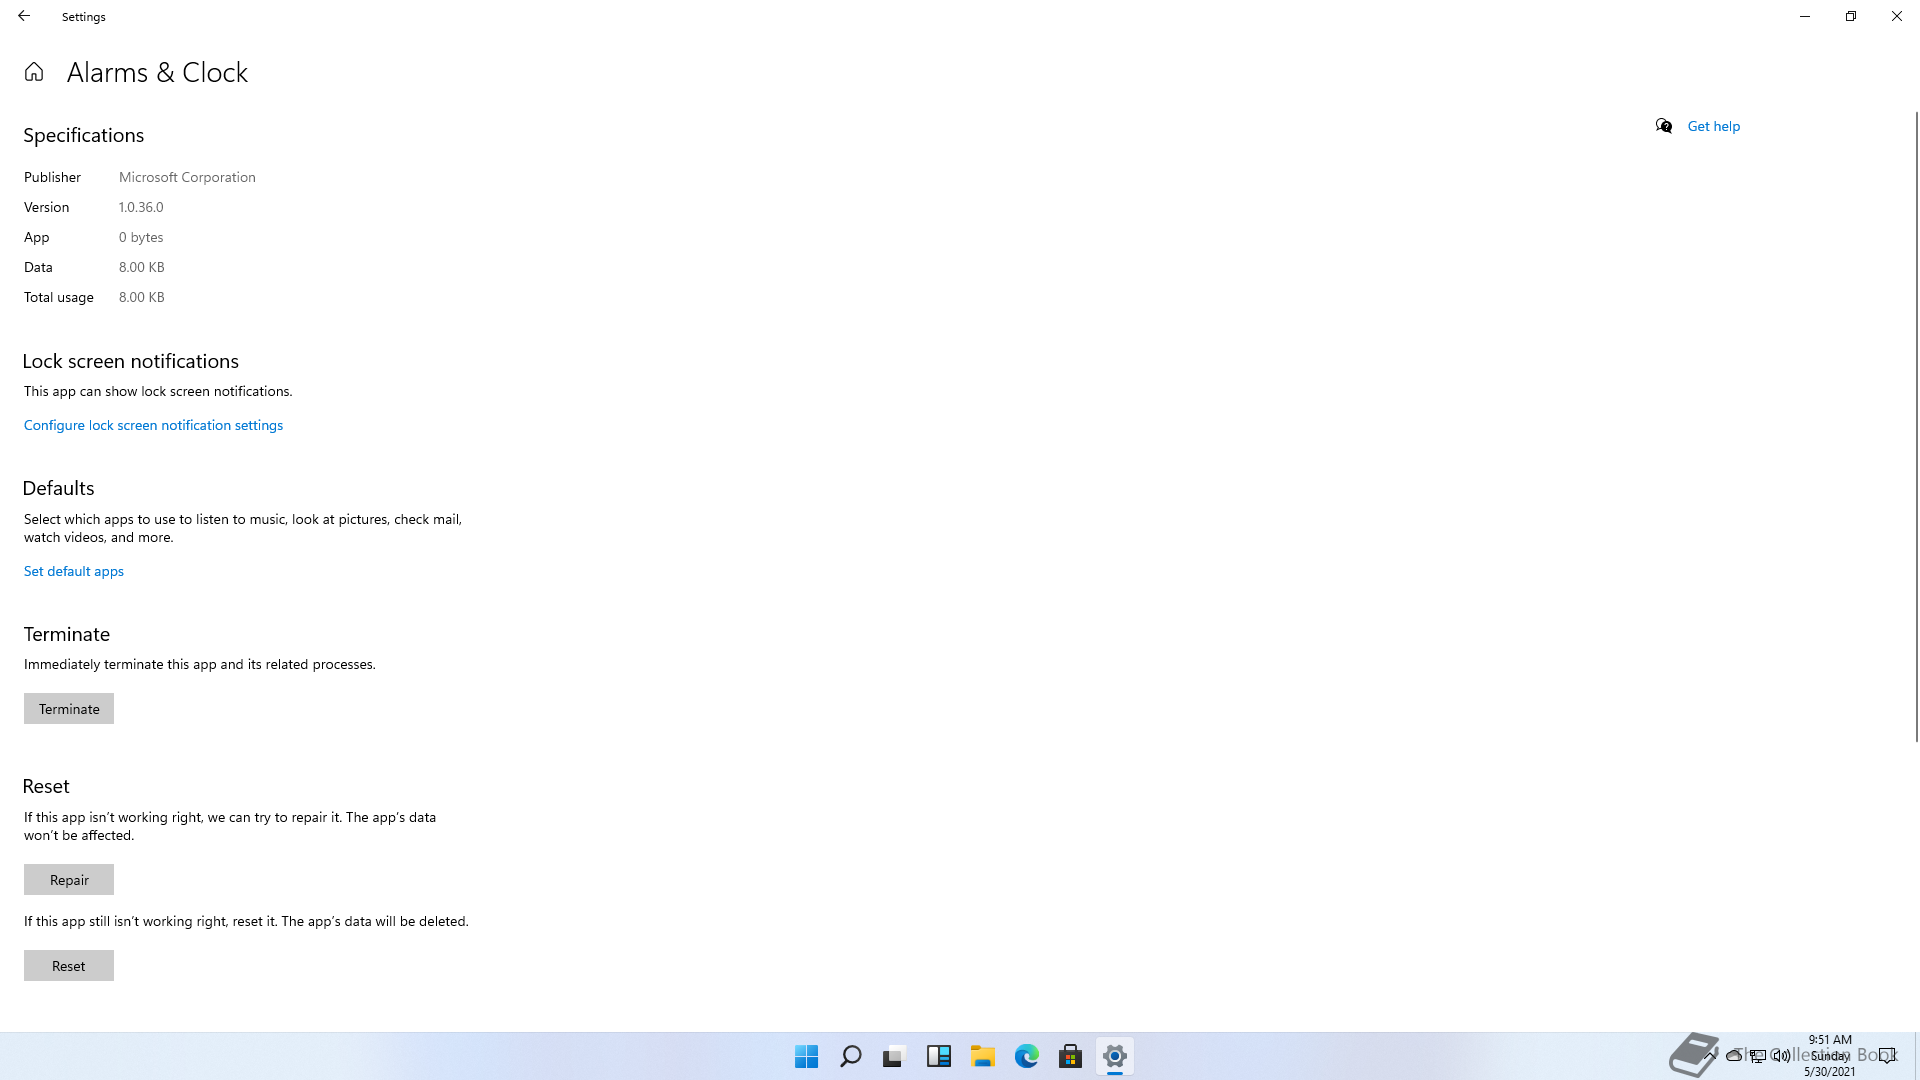
Task: Open the notification center icon
Action: point(1887,1056)
